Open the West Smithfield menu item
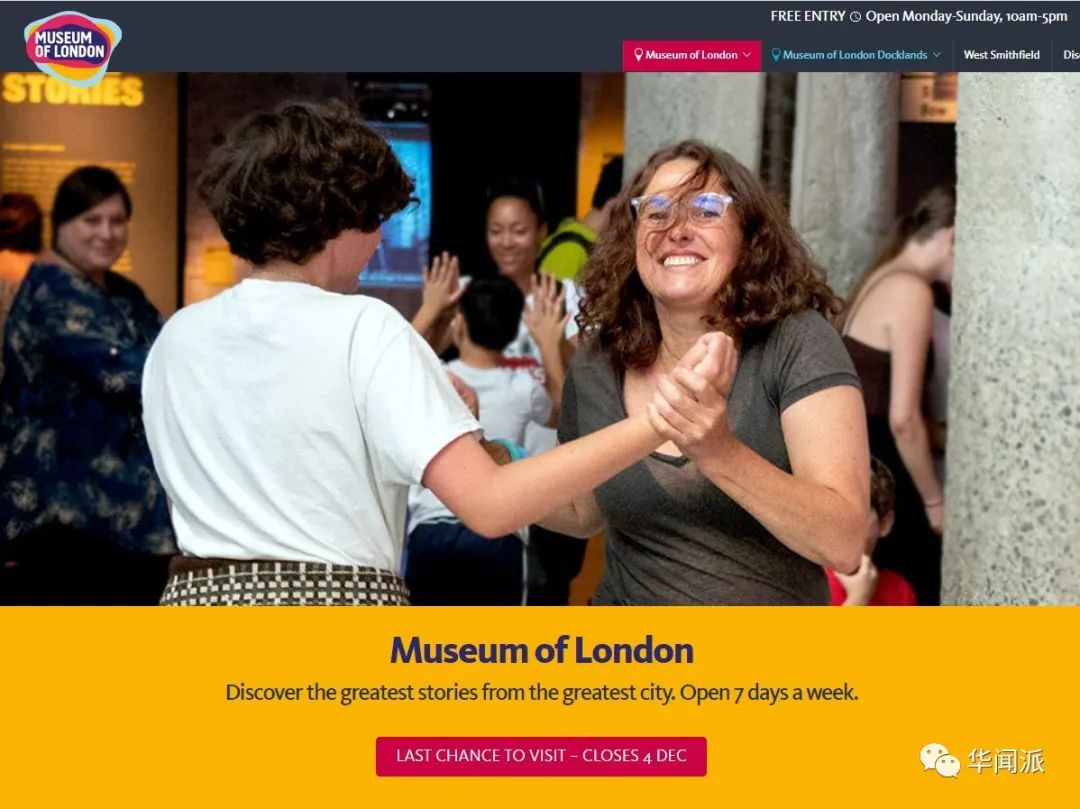 point(1001,54)
